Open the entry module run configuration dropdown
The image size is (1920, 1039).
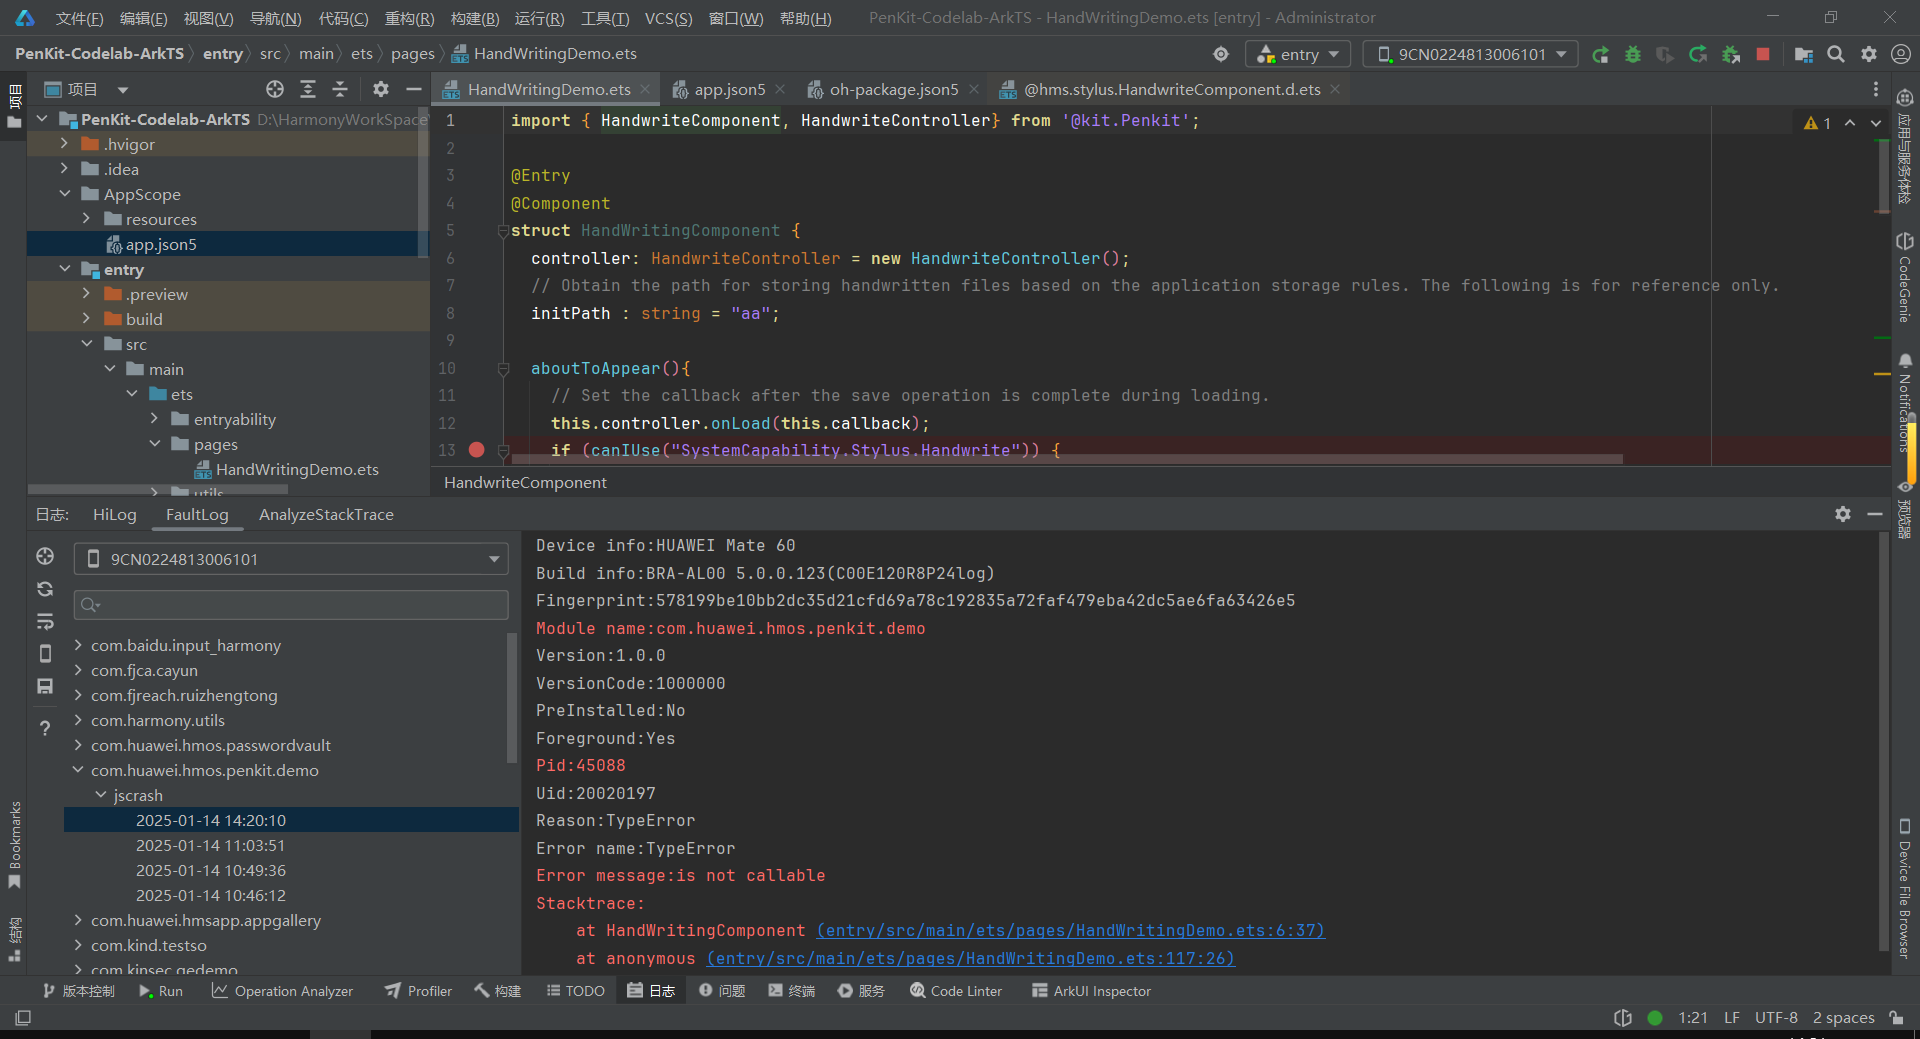(1298, 54)
